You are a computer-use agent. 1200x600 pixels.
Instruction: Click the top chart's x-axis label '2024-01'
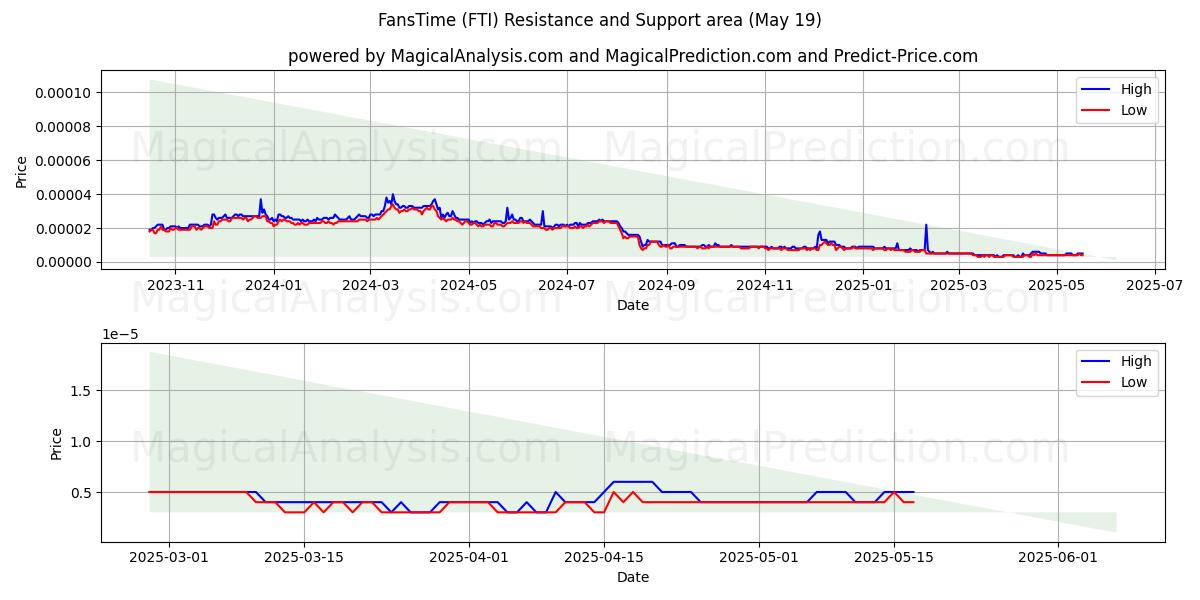point(273,285)
